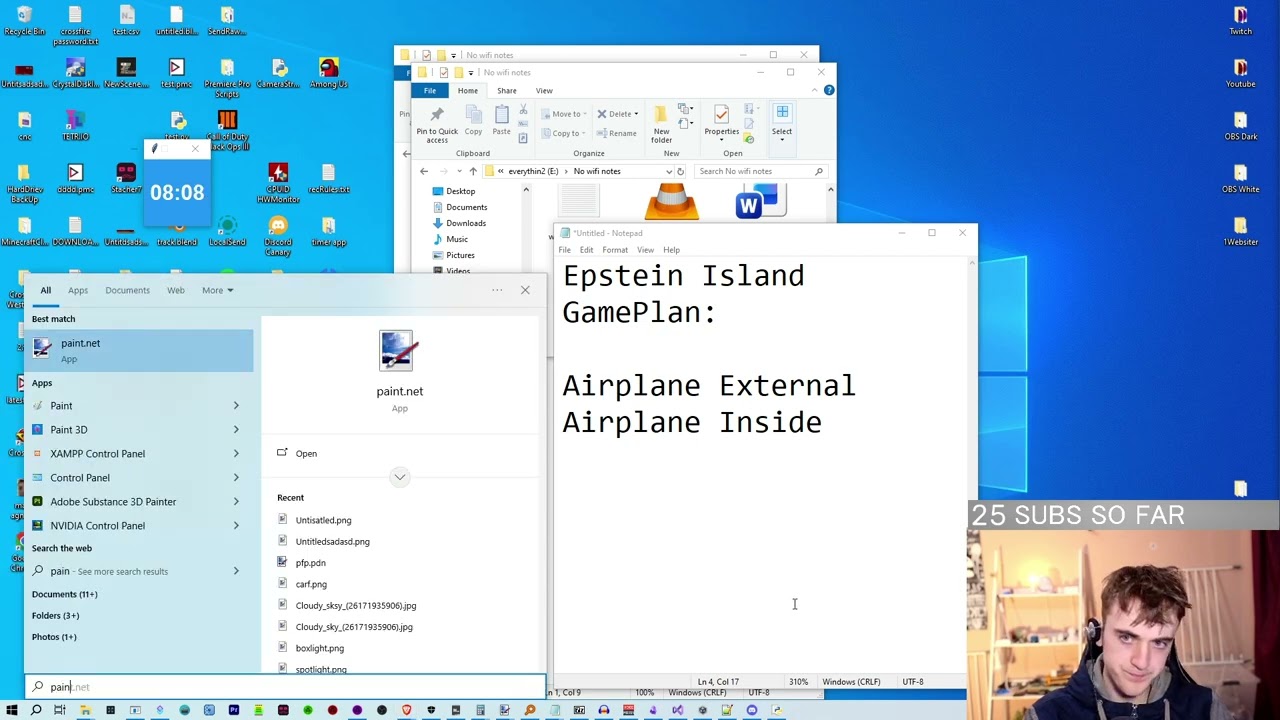Screen dimensions: 1280x720
Task: Open Brave browser from taskbar
Action: point(406,710)
